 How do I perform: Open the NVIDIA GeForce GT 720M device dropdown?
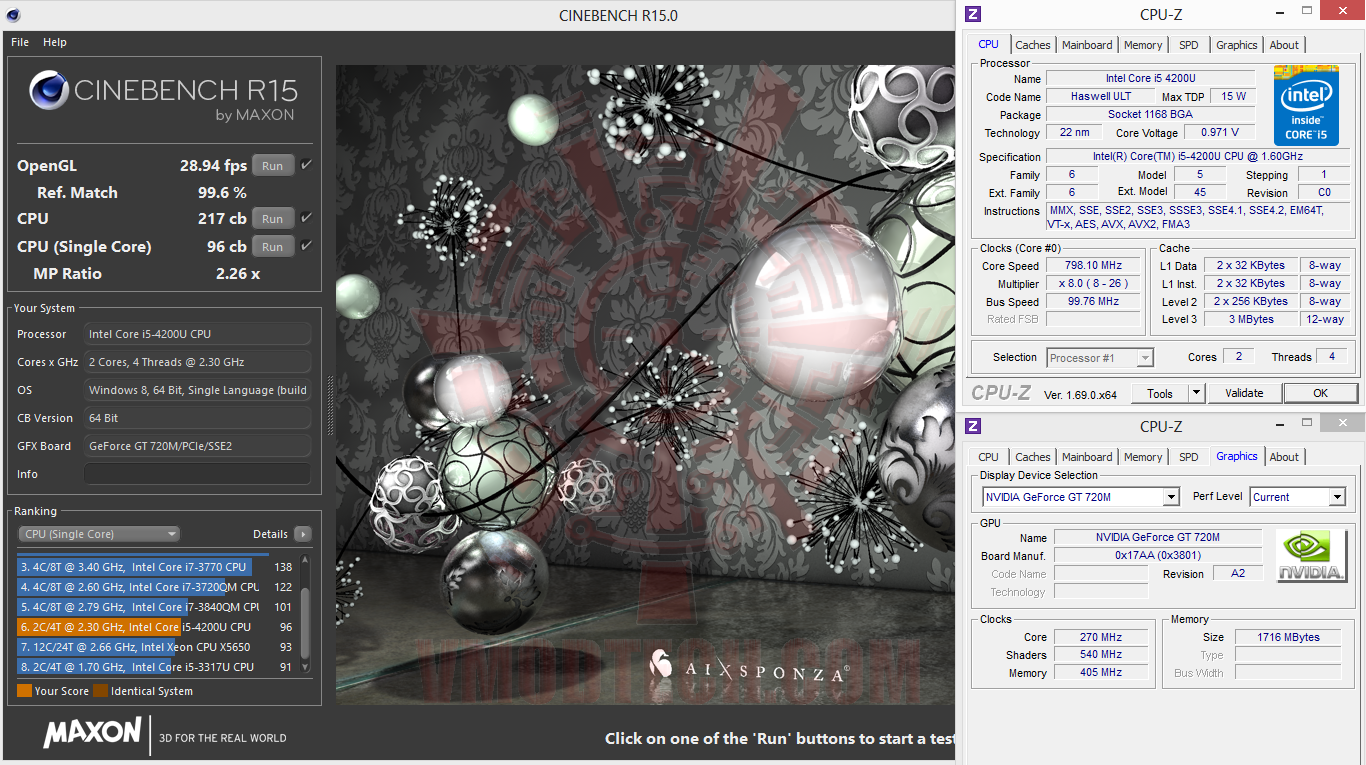point(1081,497)
